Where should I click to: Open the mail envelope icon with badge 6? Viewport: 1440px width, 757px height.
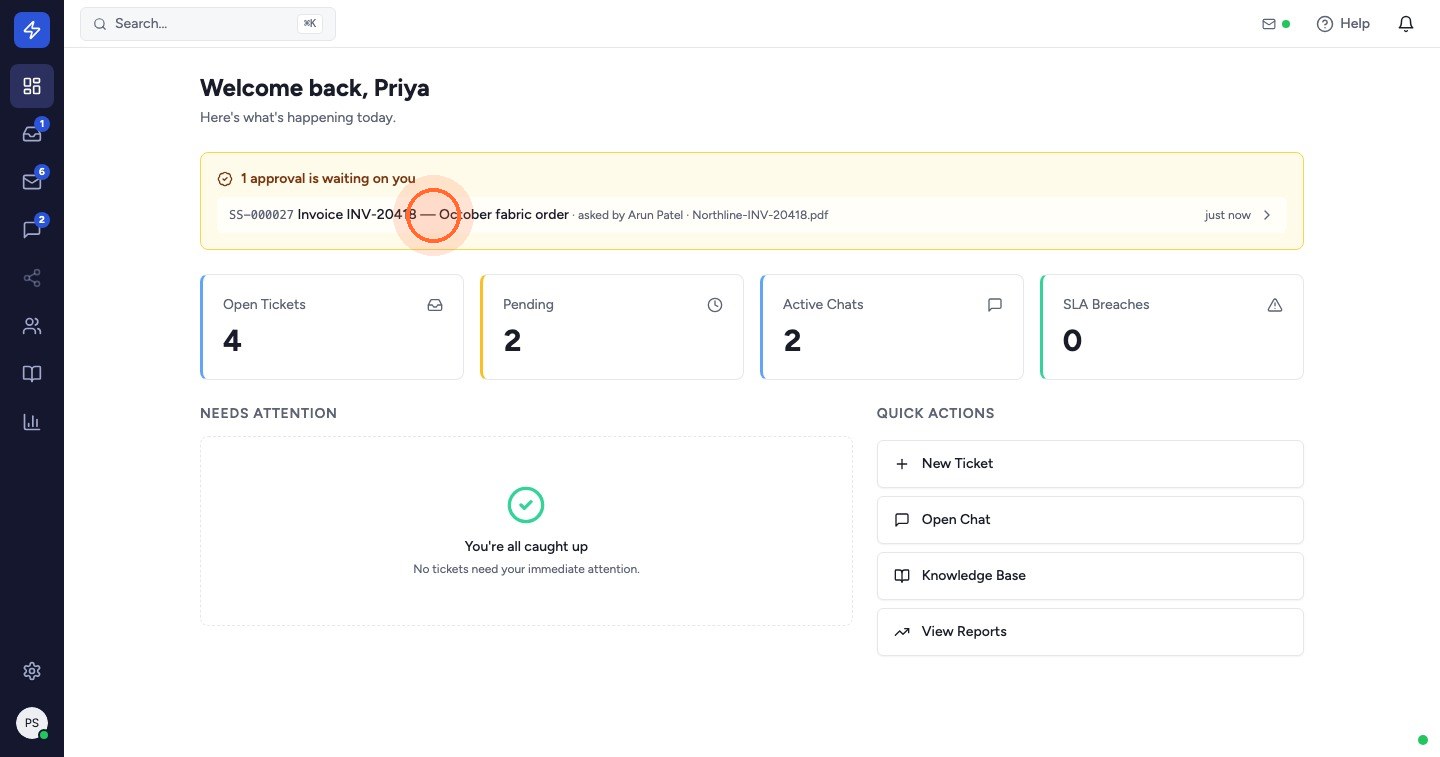click(x=32, y=182)
